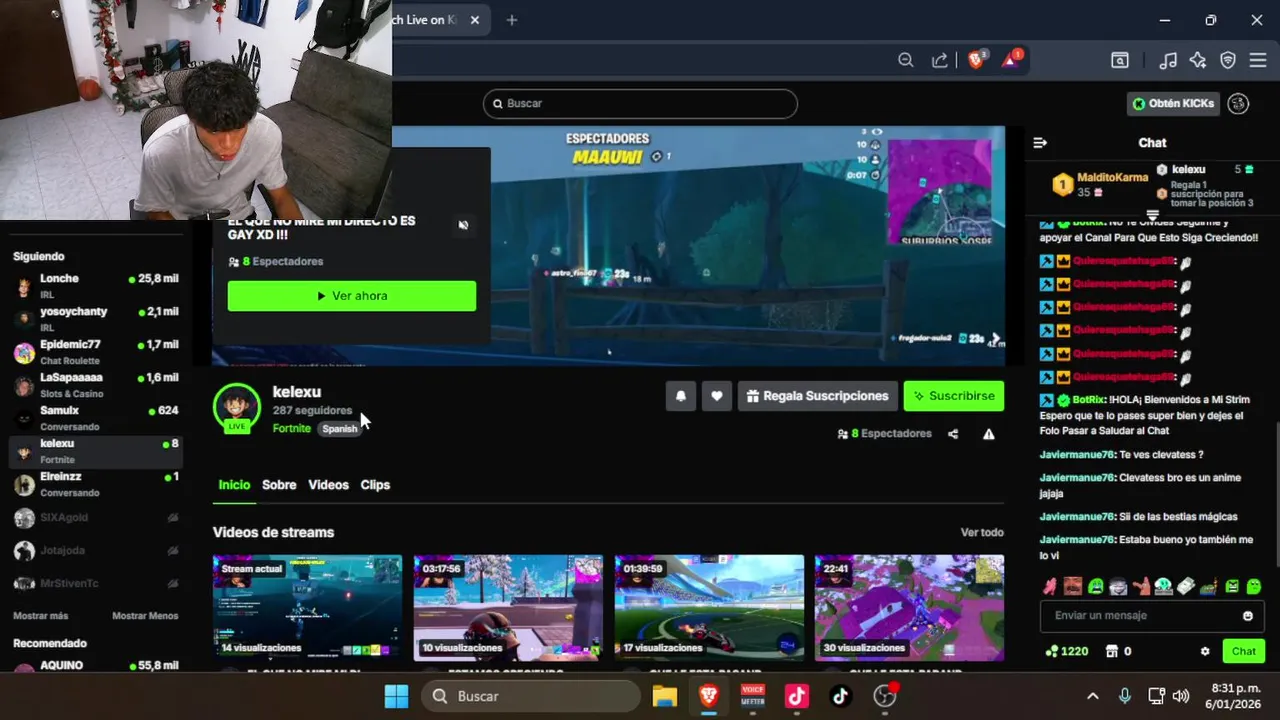
Task: Open the 01:39:59 stream video thumbnail
Action: (709, 608)
